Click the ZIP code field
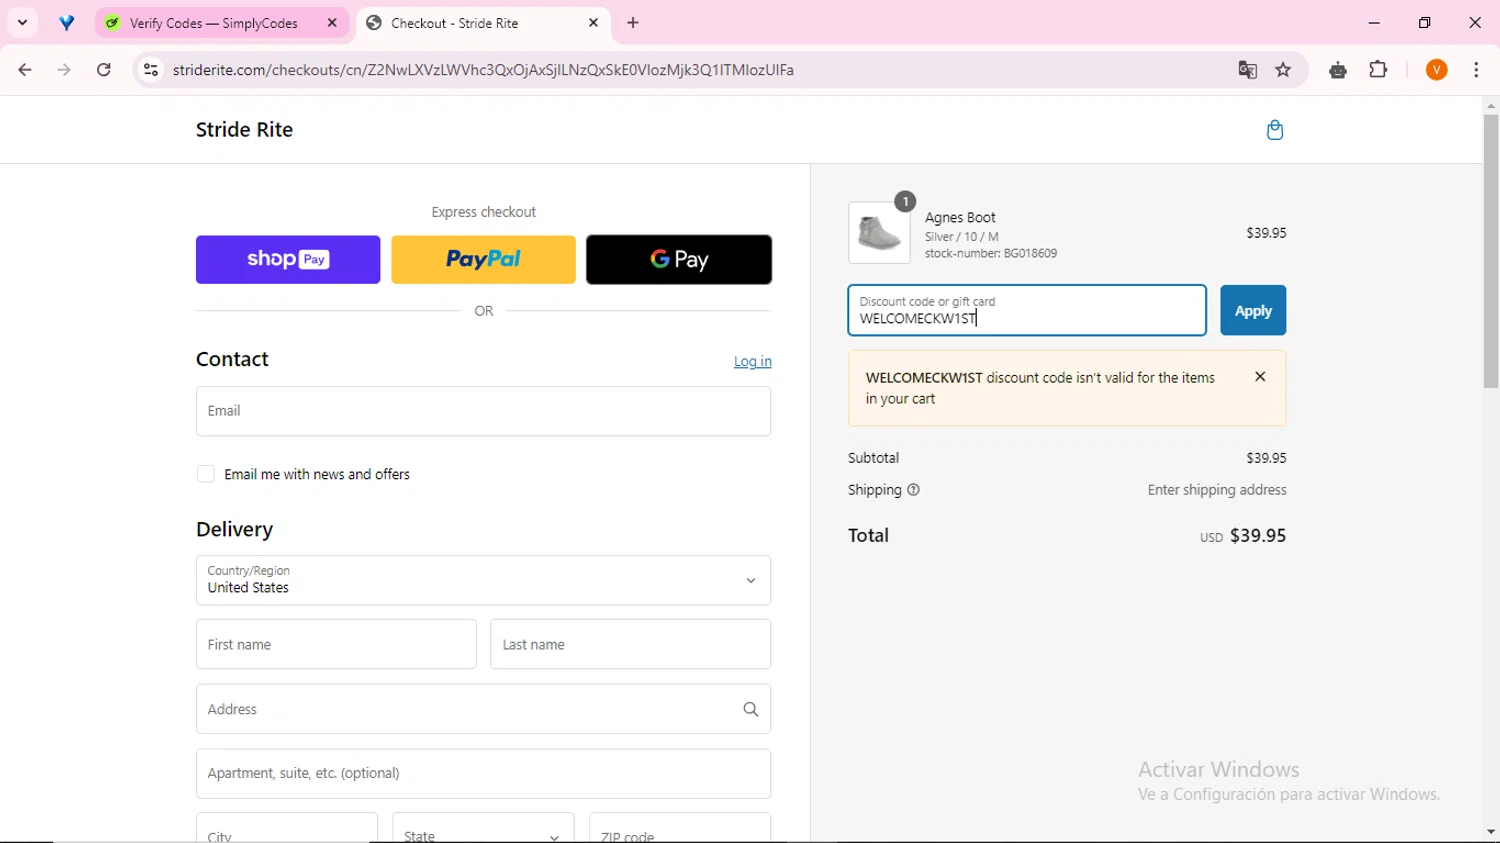This screenshot has height=843, width=1500. coord(680,828)
